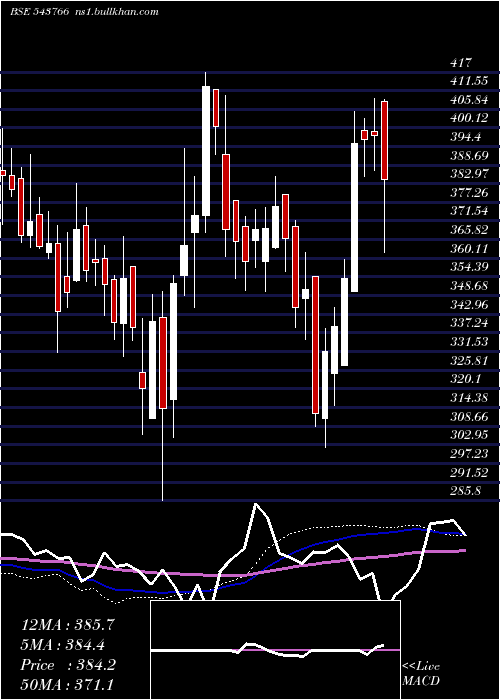500x700 pixels.
Task: Click the 297.23 price axis label
Action: coord(469,454)
